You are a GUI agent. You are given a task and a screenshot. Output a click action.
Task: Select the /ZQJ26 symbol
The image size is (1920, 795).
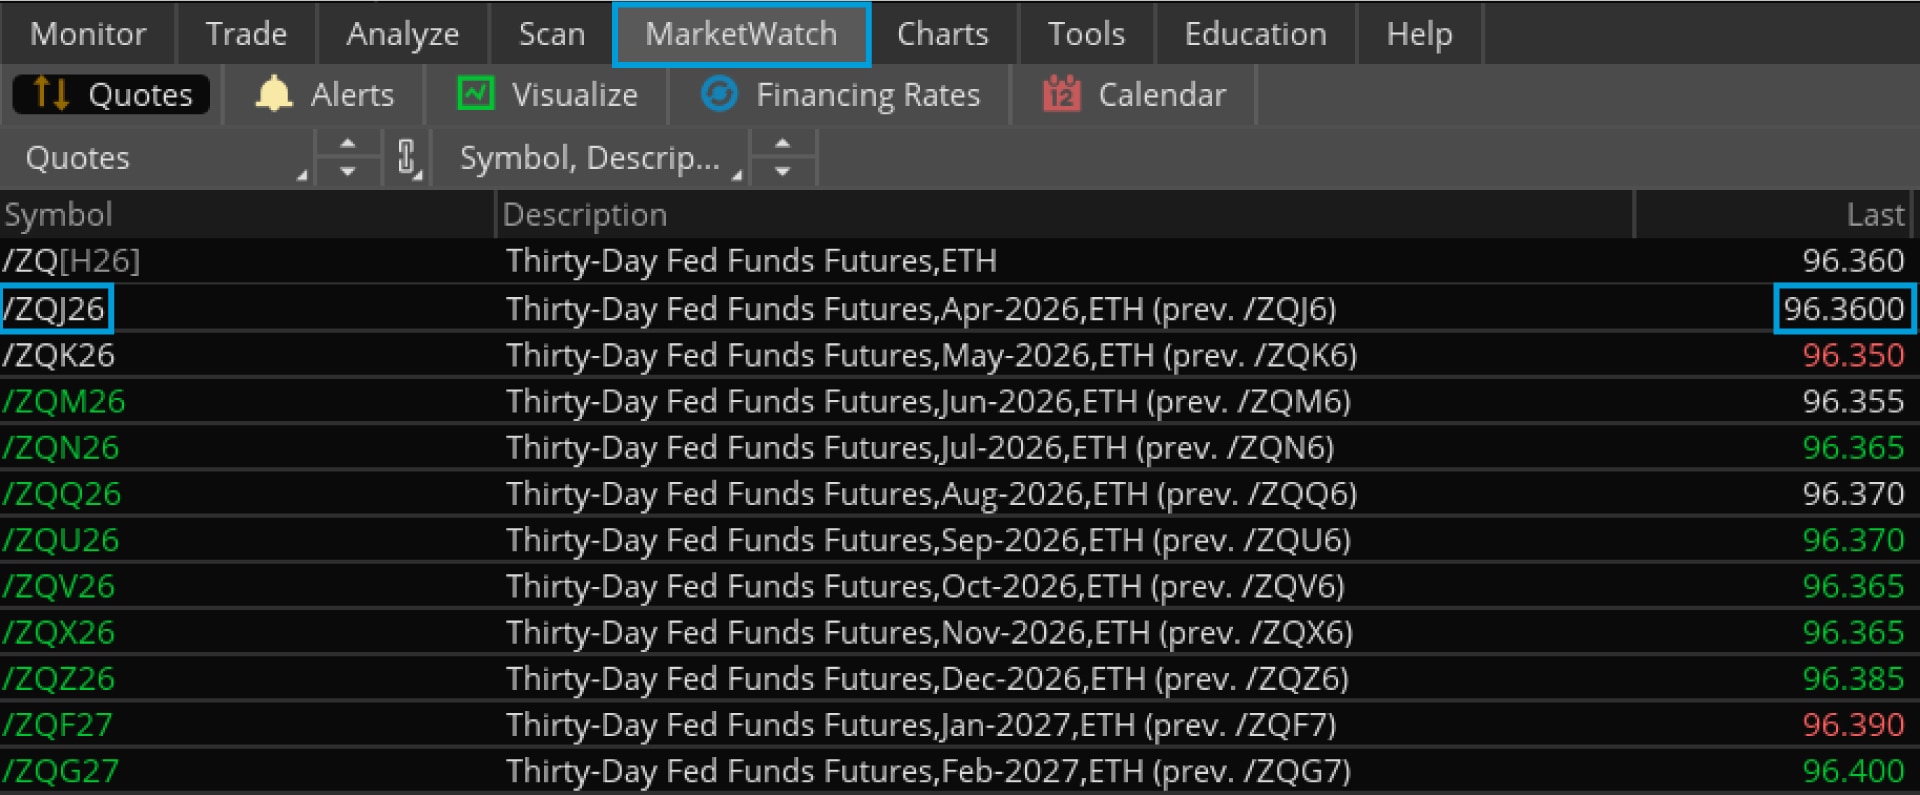55,309
